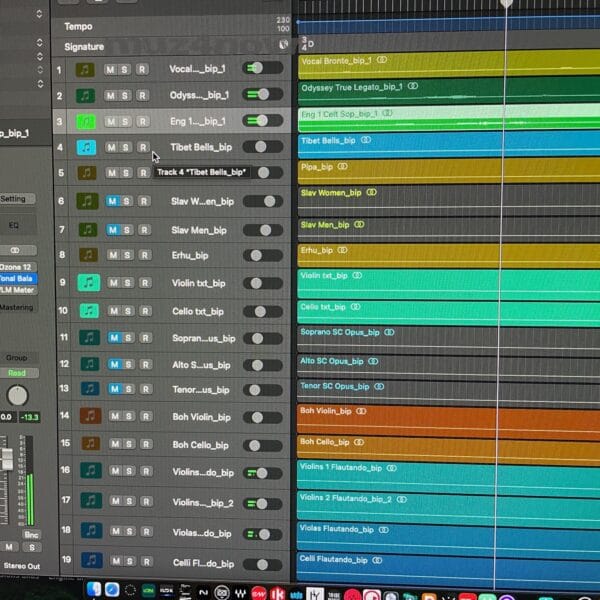This screenshot has width=600, height=600.
Task: Click the Vocal Bronte track instrument icon
Action: coord(85,70)
